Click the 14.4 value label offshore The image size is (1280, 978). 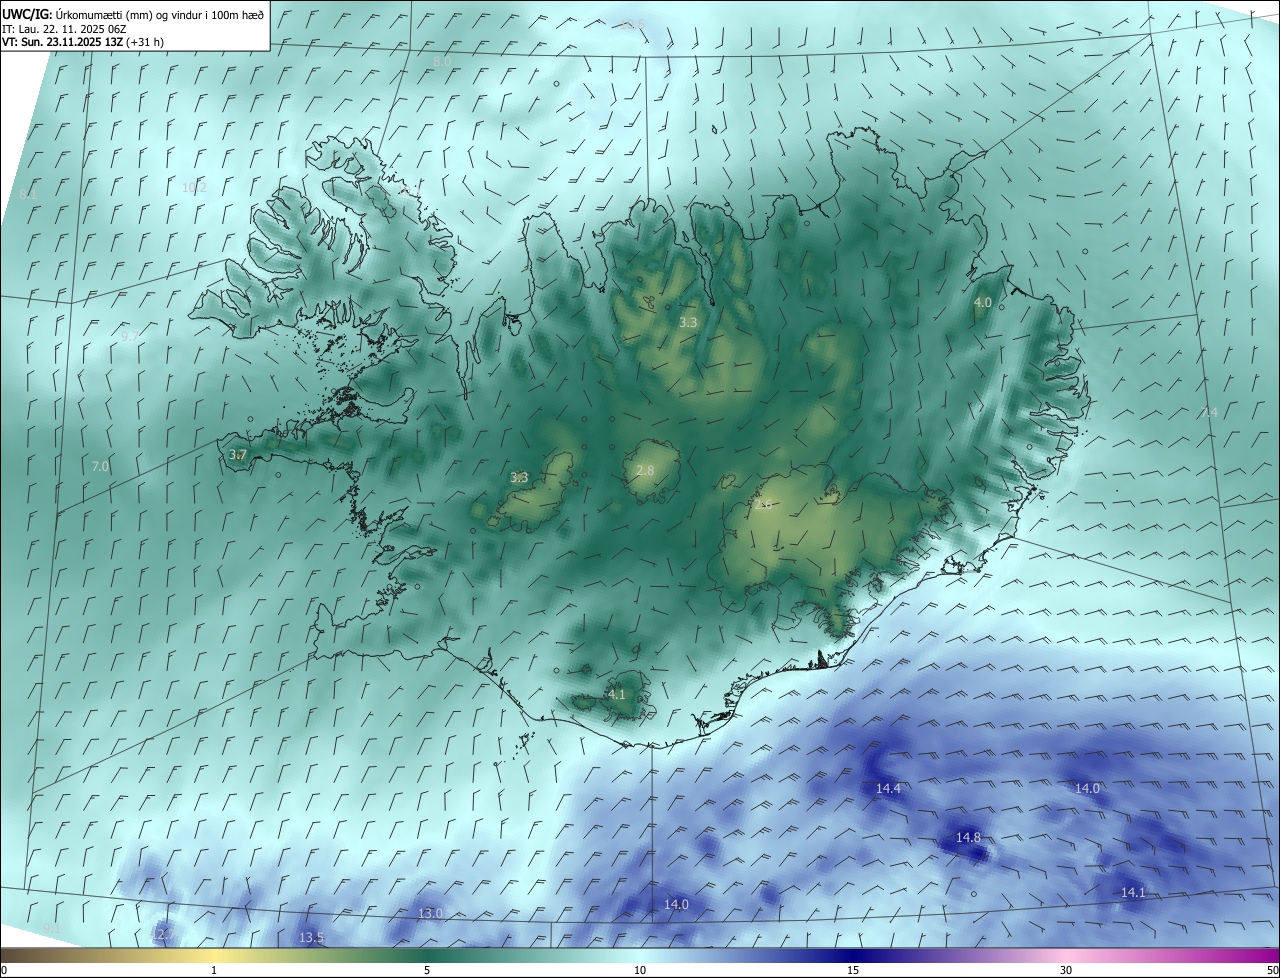(888, 789)
